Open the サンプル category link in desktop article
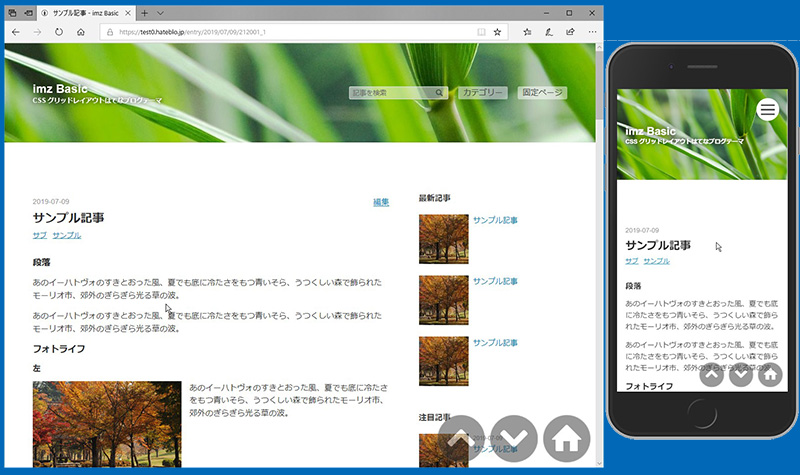The width and height of the screenshot is (800, 475). point(66,235)
